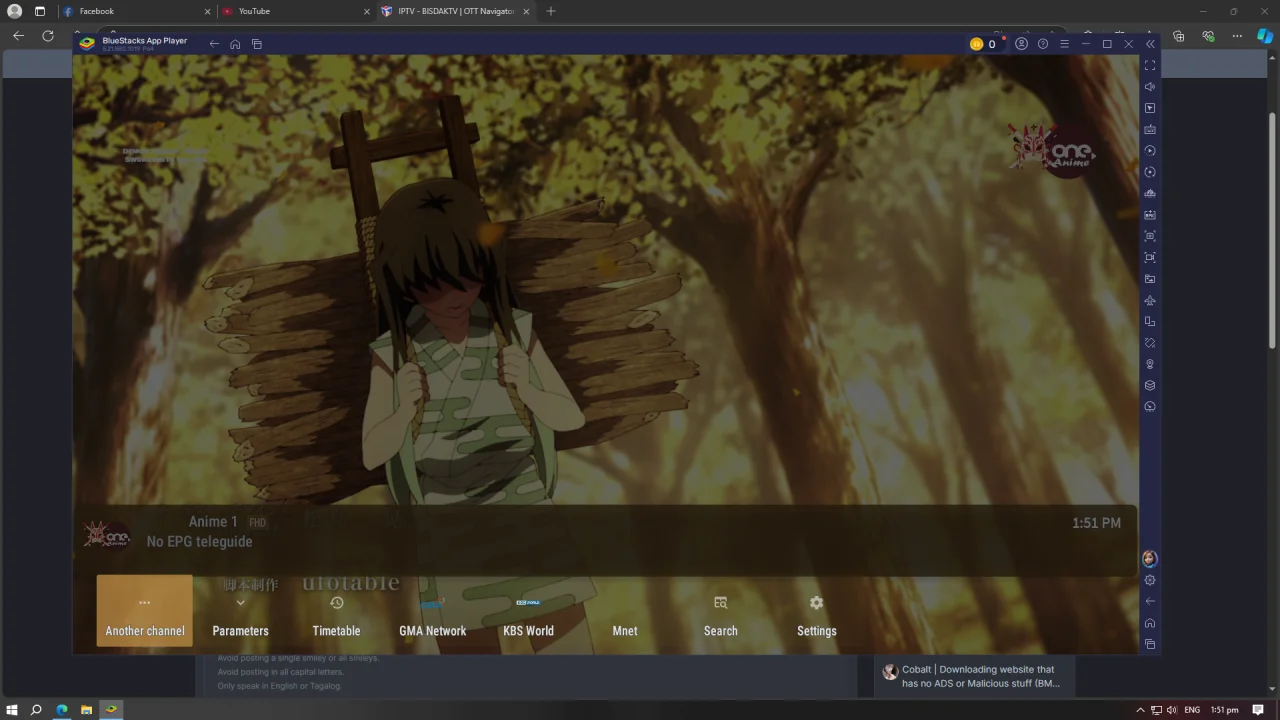1280x720 pixels.
Task: Switch to the YouTube browser tab
Action: pos(295,11)
